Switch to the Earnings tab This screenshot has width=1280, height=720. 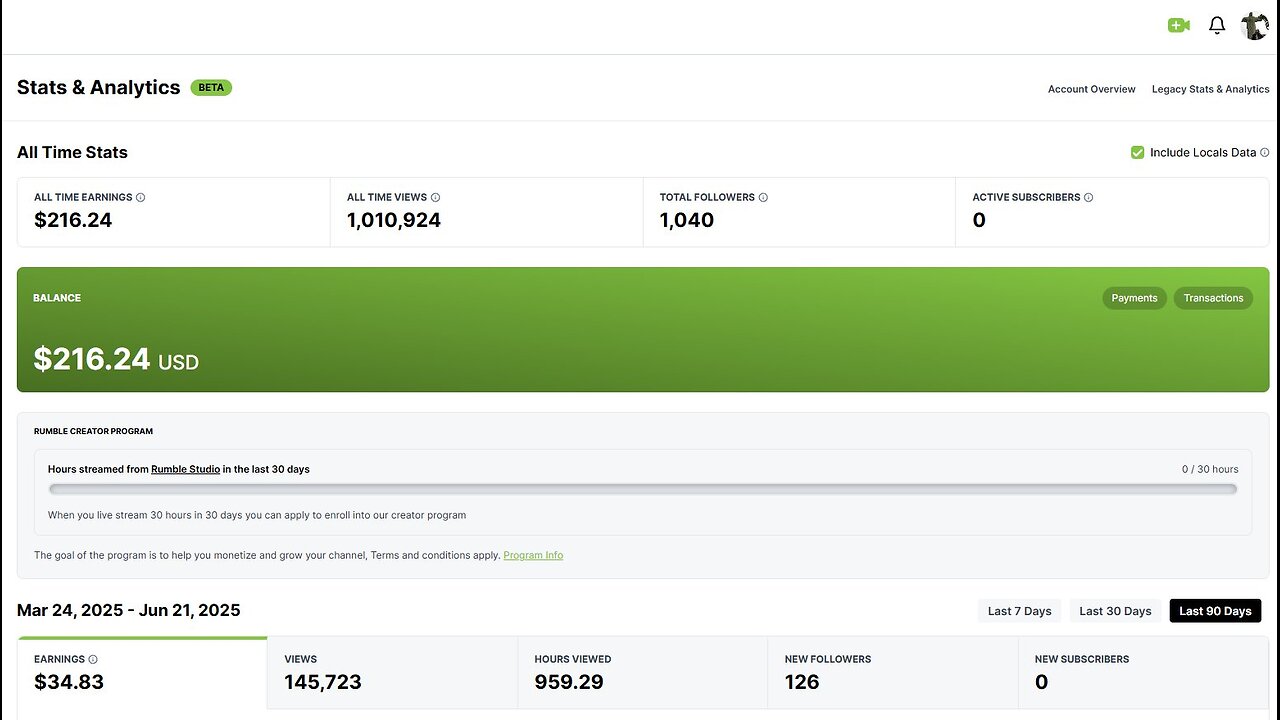[x=142, y=672]
